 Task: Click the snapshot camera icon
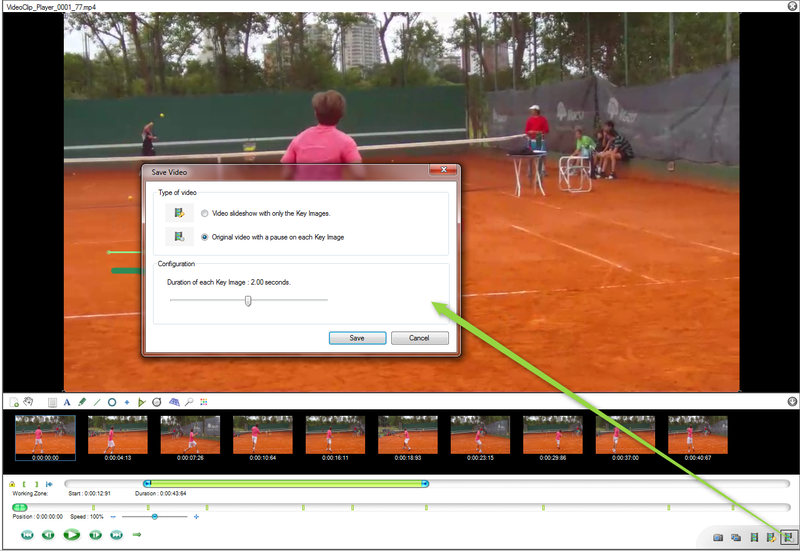718,537
